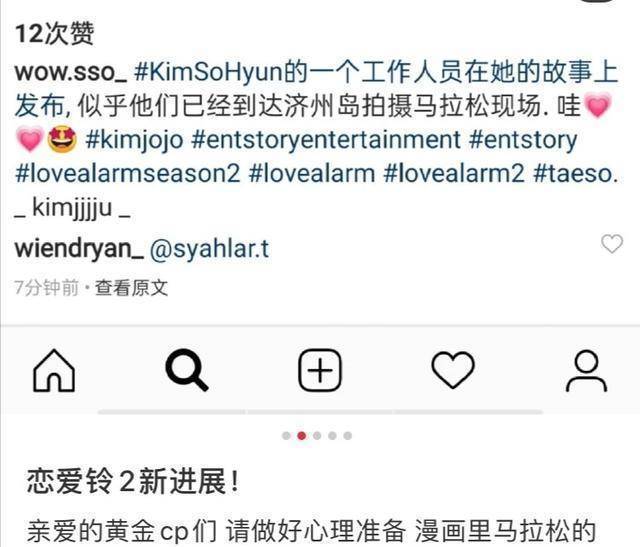
Task: Jump to the last pagination dot
Action: pyautogui.click(x=348, y=436)
